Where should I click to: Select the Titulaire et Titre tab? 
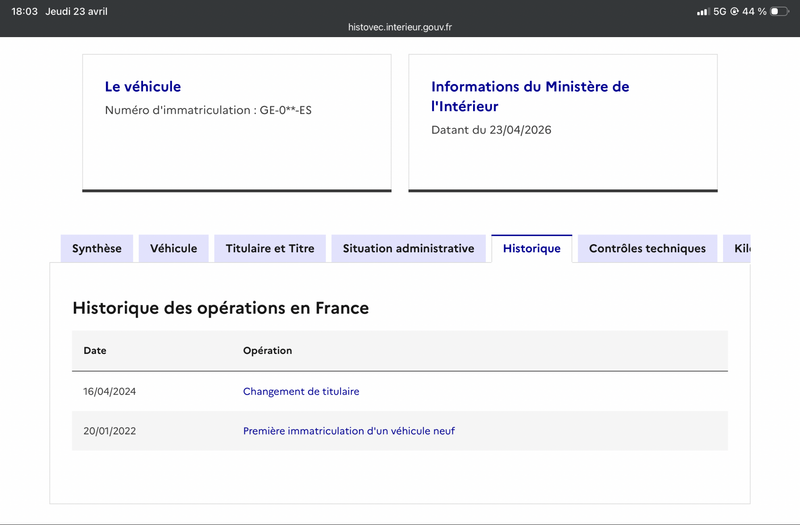pos(270,249)
